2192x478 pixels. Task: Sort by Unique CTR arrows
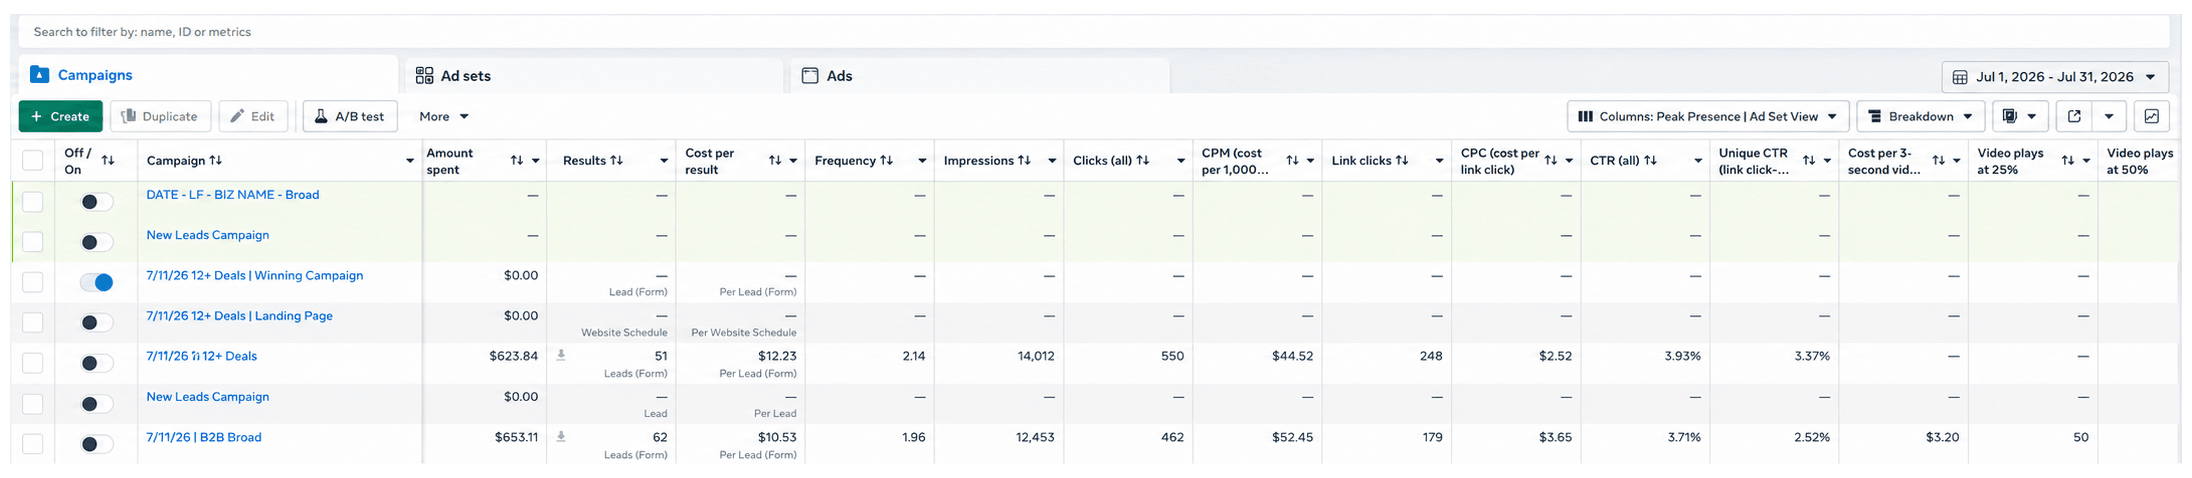click(x=1809, y=161)
